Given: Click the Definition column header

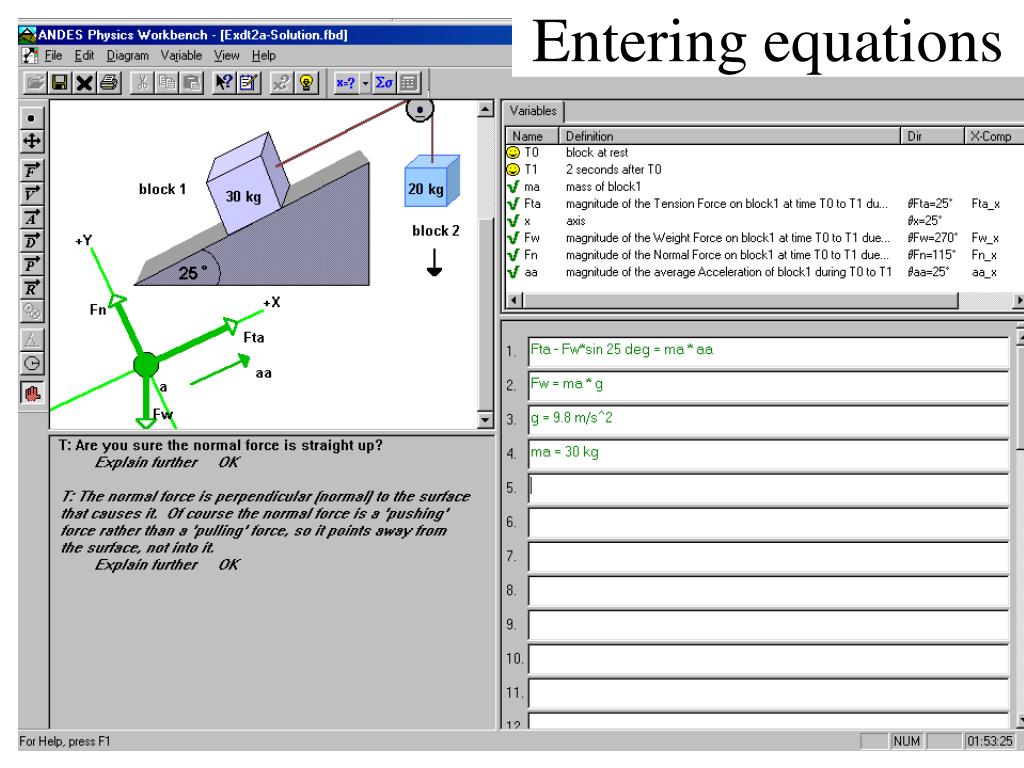Looking at the screenshot, I should click(729, 136).
